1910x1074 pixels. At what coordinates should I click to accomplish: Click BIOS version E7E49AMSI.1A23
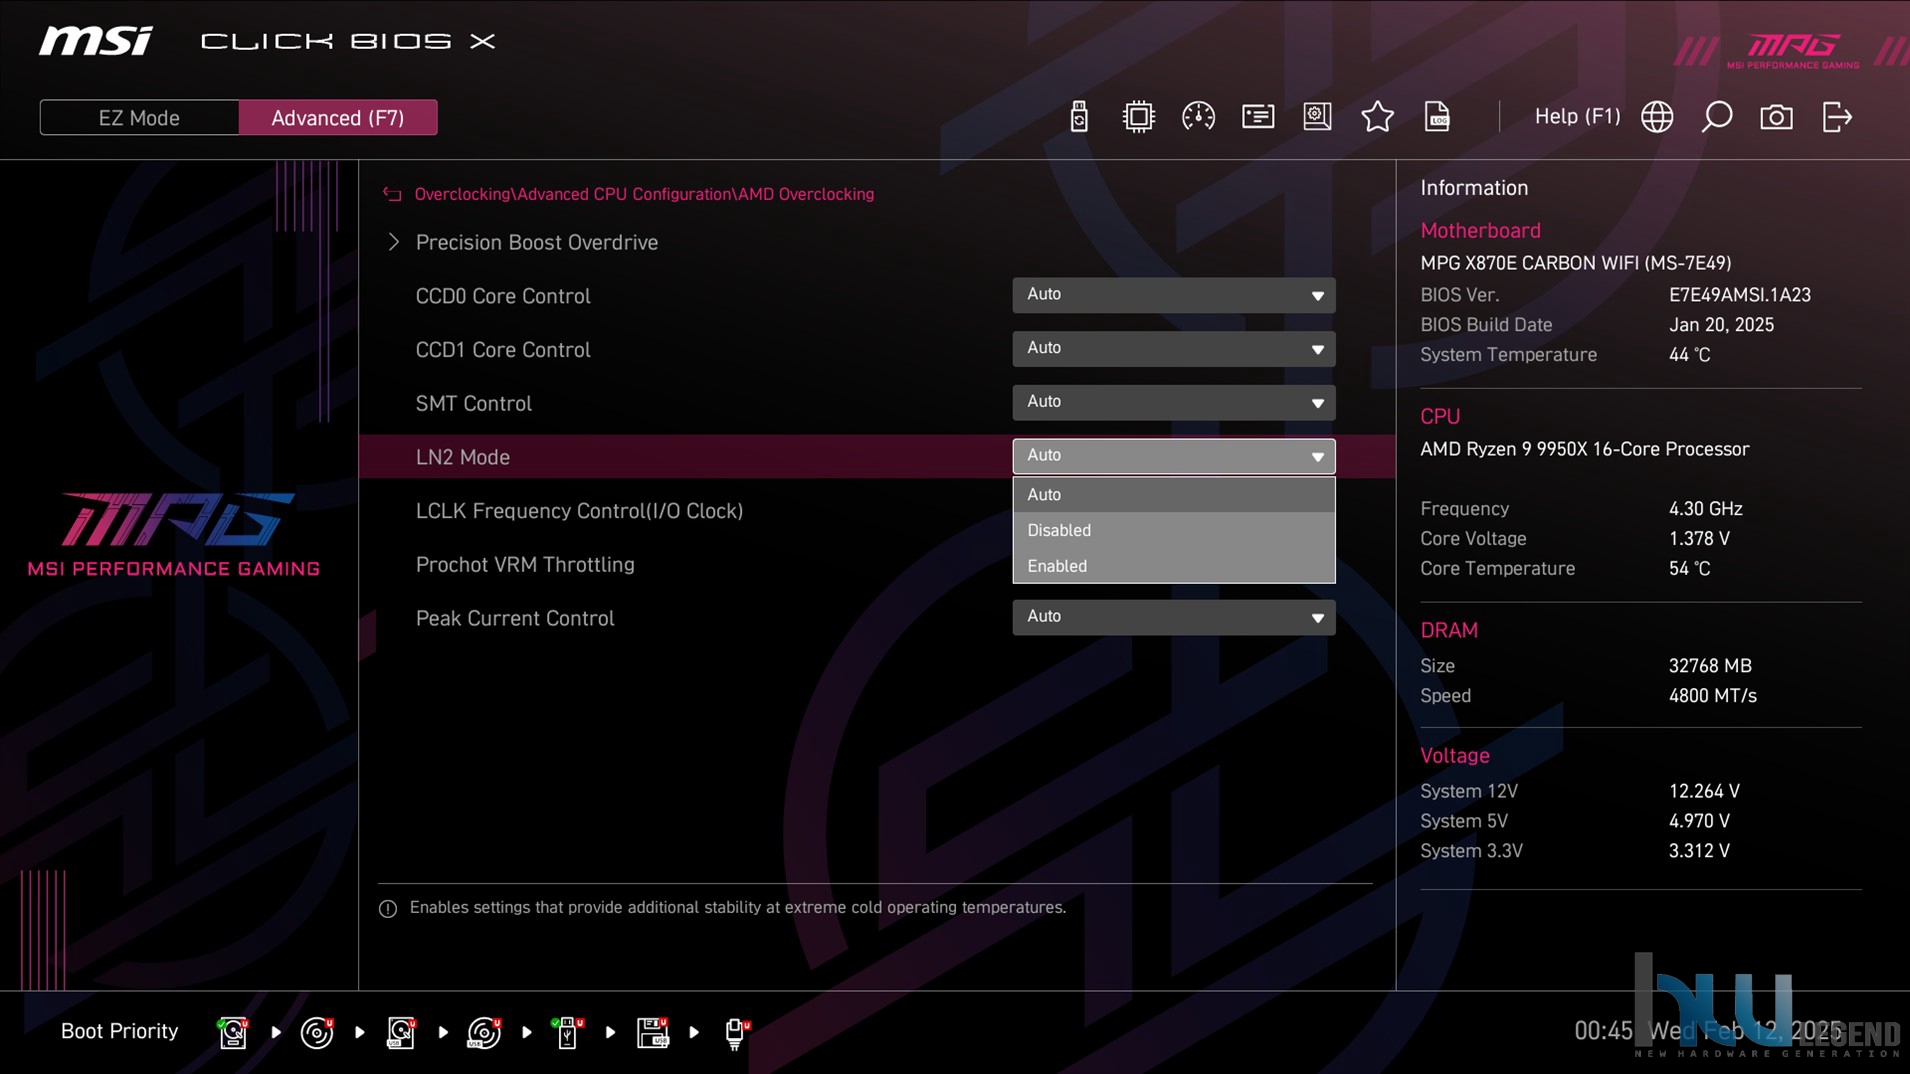click(1739, 295)
